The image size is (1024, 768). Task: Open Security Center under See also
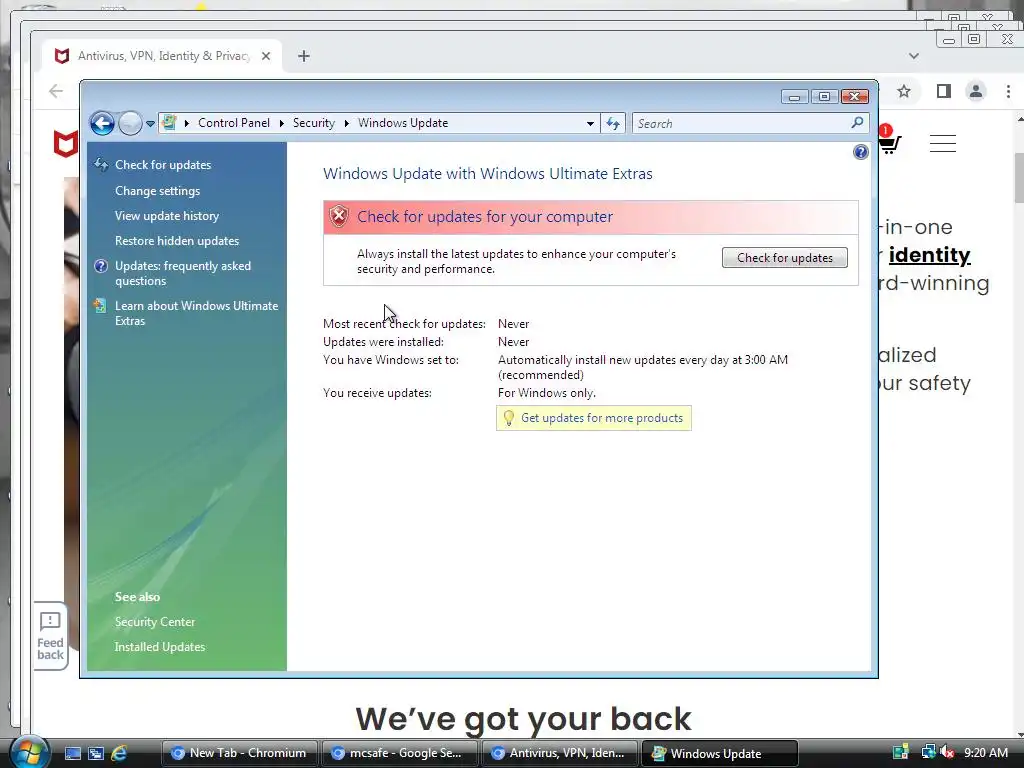[155, 622]
